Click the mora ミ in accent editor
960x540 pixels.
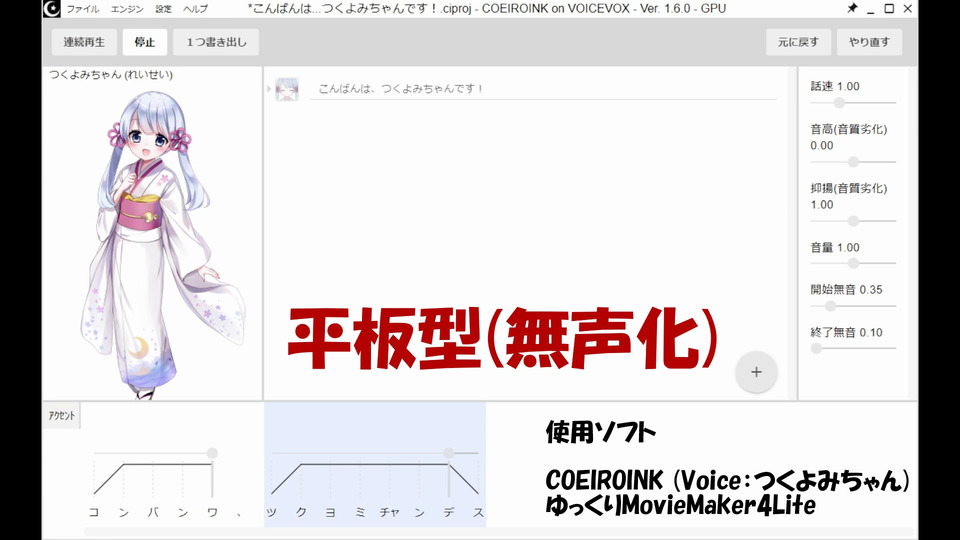coord(360,512)
